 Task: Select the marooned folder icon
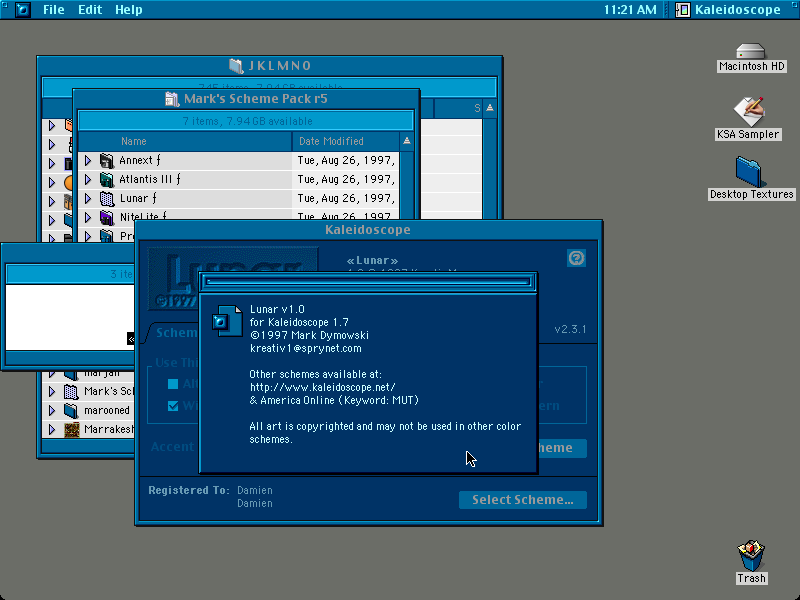pos(71,411)
